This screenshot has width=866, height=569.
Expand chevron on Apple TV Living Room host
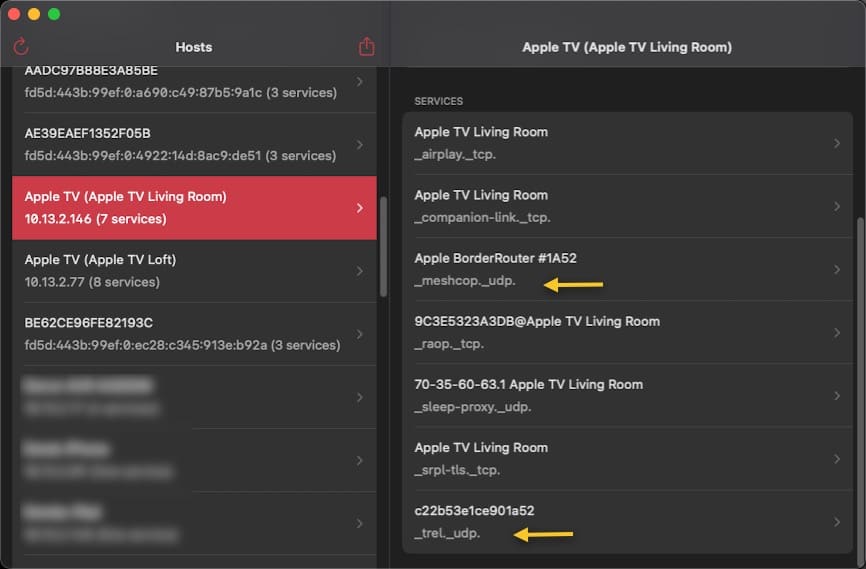360,208
